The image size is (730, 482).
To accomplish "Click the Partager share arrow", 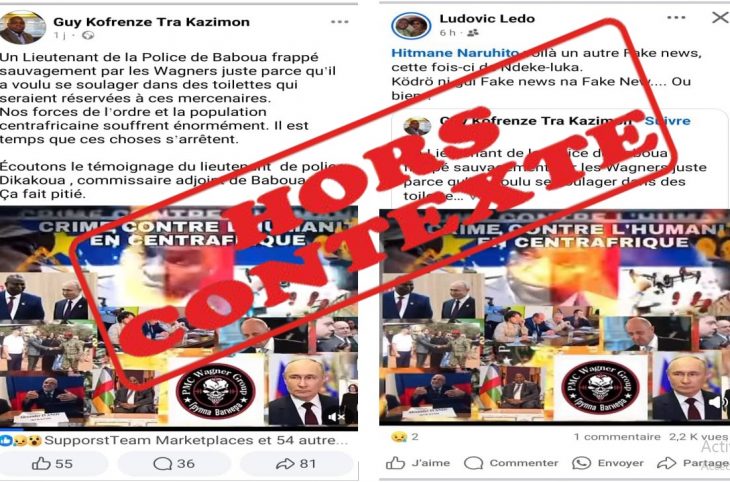I will [x=693, y=463].
